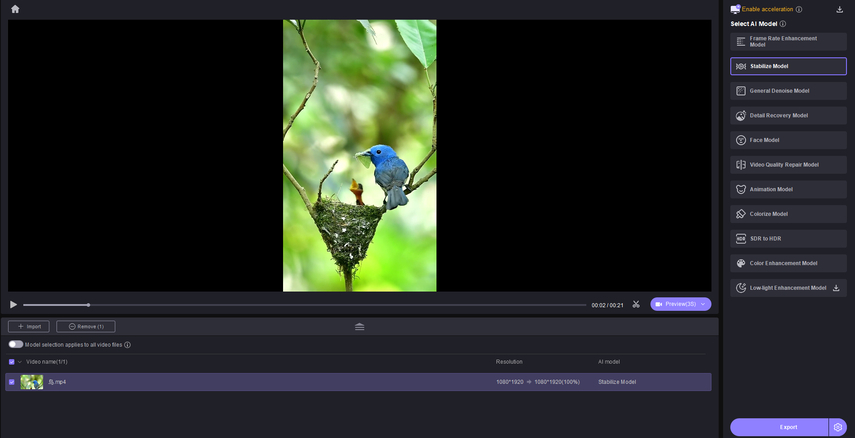Screen dimensions: 855x438
Task: Click the Video name(1/1) header text
Action: coord(47,362)
